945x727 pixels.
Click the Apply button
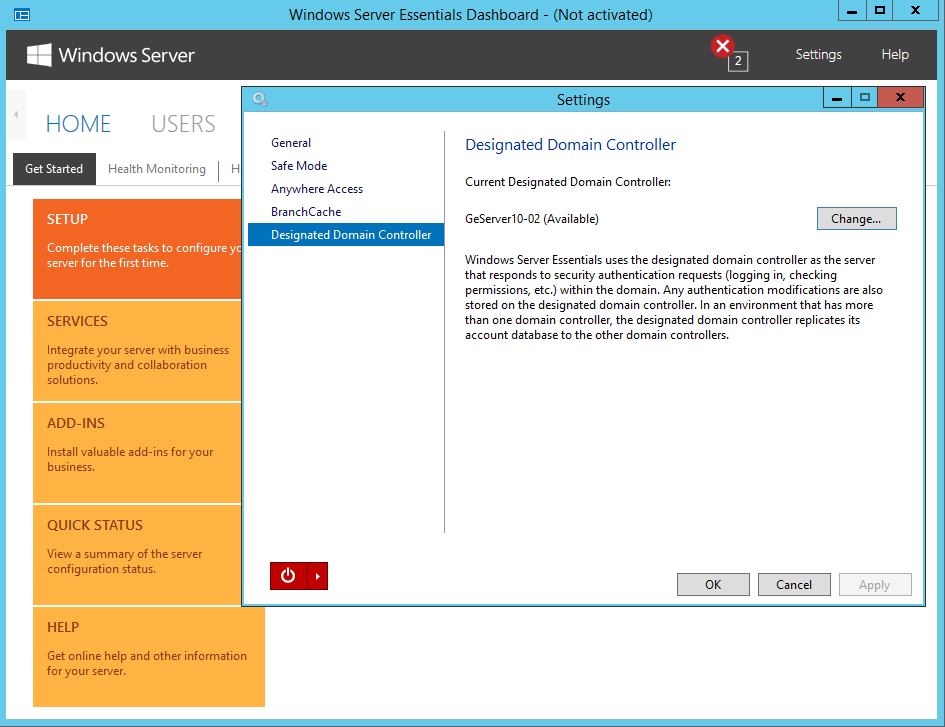pyautogui.click(x=874, y=584)
